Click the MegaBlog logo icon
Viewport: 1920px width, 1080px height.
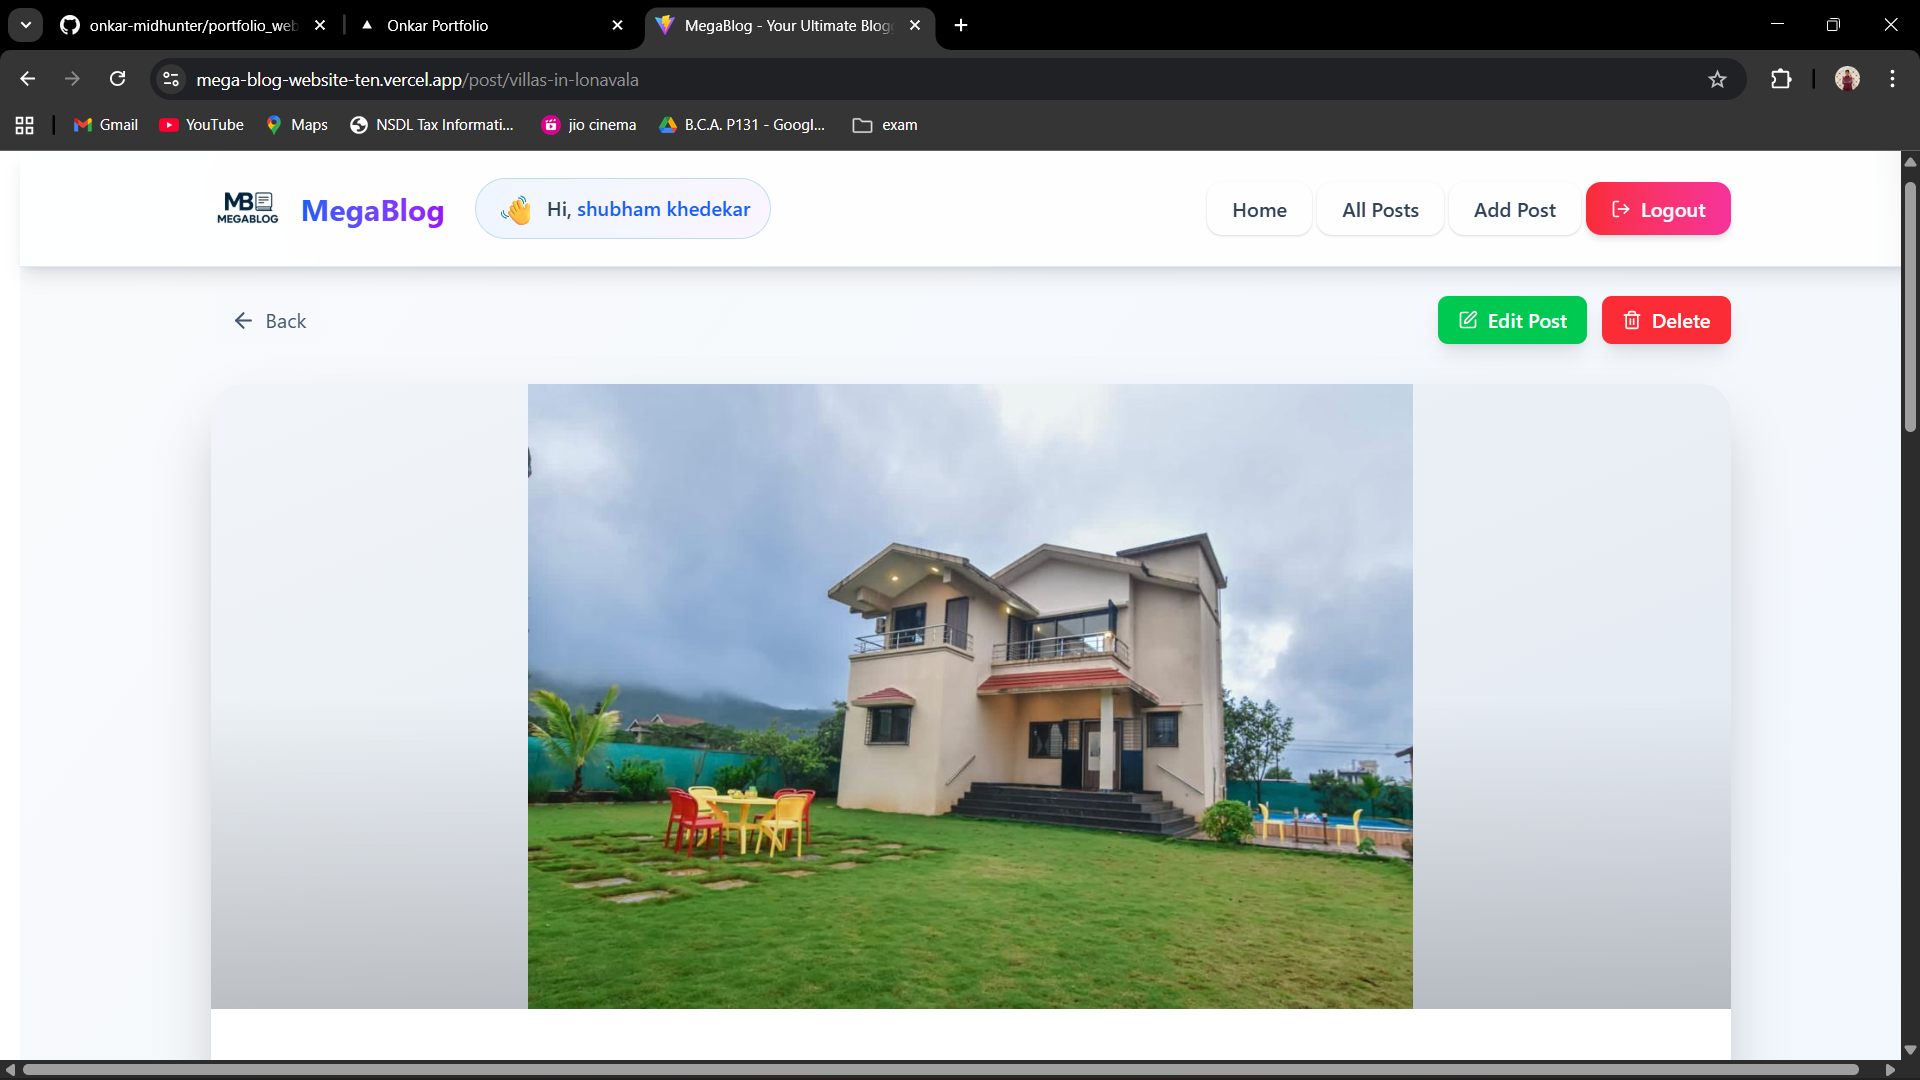click(247, 208)
